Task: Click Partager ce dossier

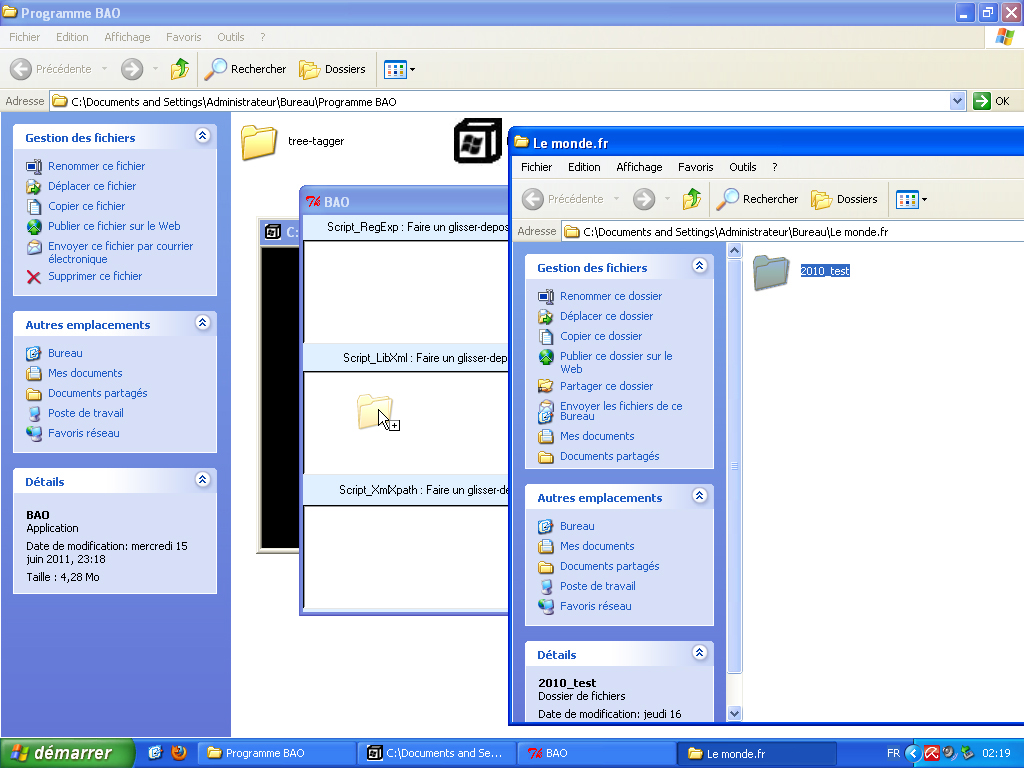Action: [606, 387]
